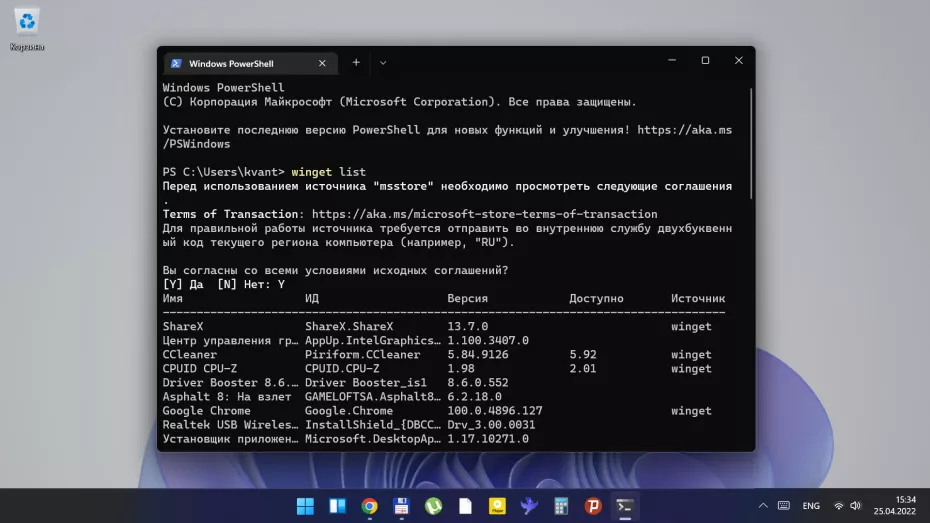This screenshot has width=930, height=523.
Task: Open the volume speaker tray icon
Action: 855,506
